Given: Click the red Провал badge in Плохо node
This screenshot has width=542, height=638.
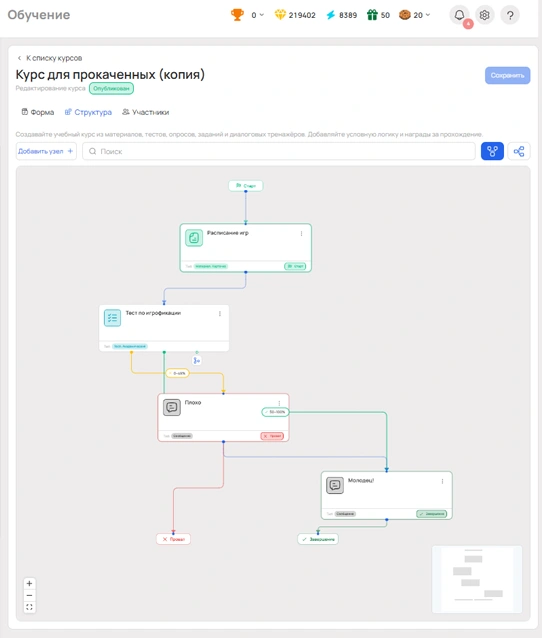Looking at the screenshot, I should (272, 436).
